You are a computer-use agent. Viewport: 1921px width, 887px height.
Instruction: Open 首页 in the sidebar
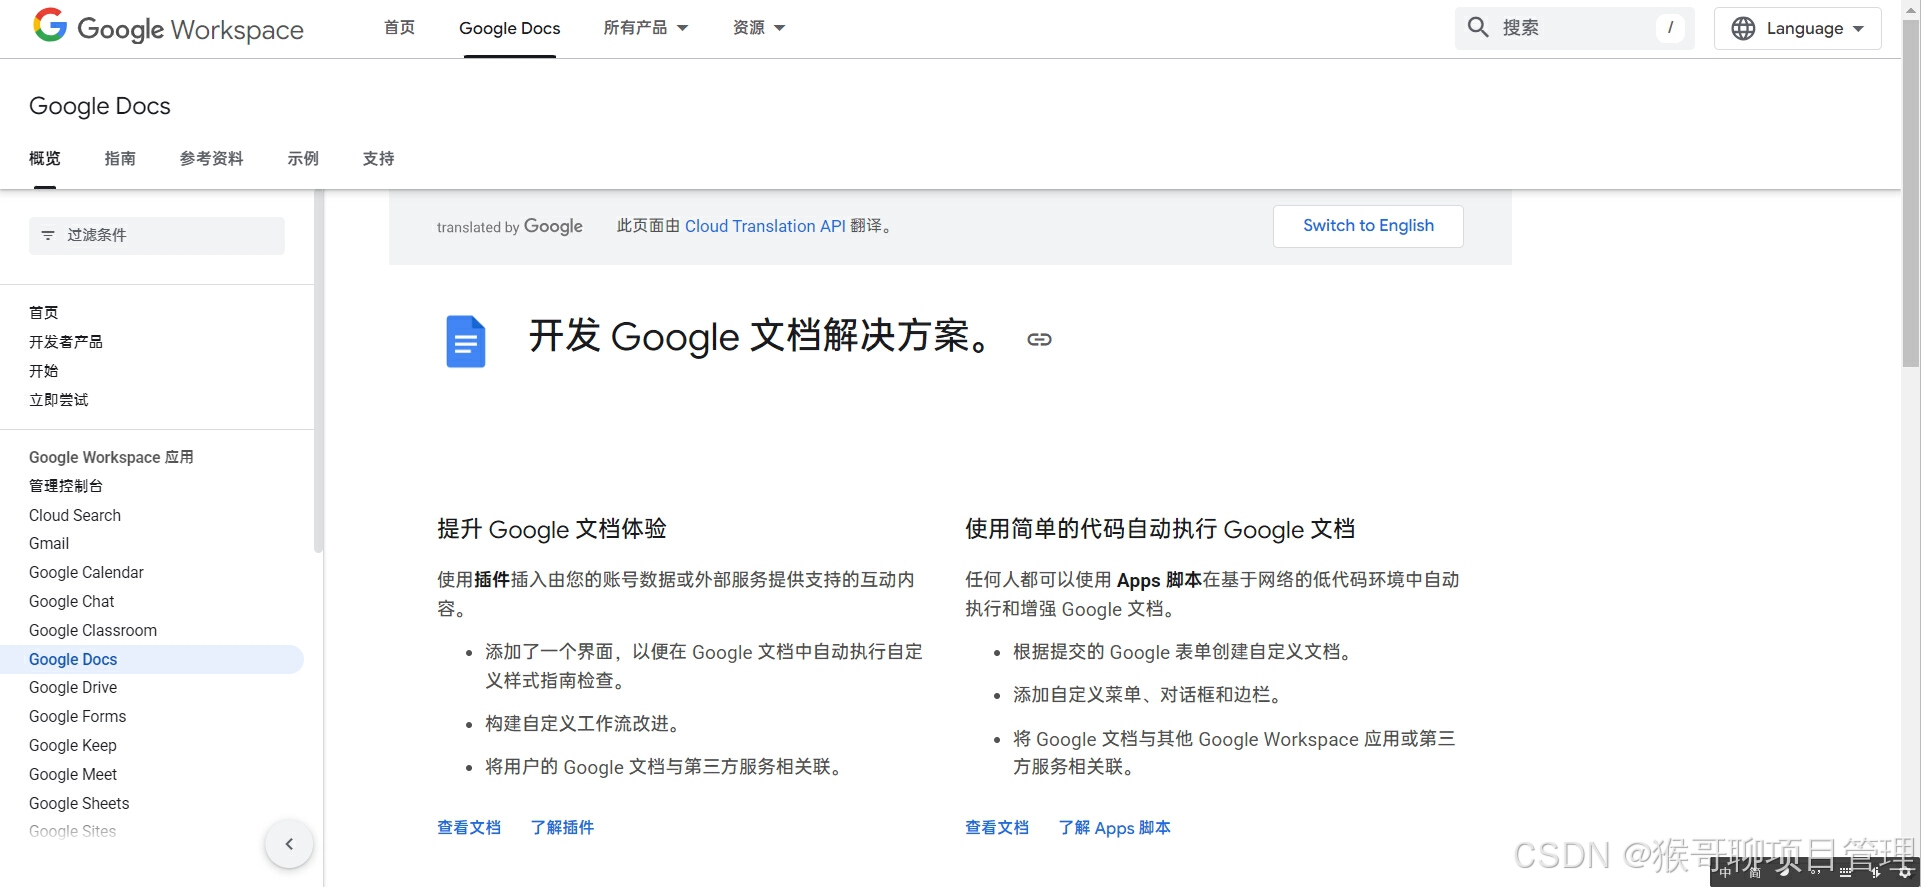tap(44, 313)
